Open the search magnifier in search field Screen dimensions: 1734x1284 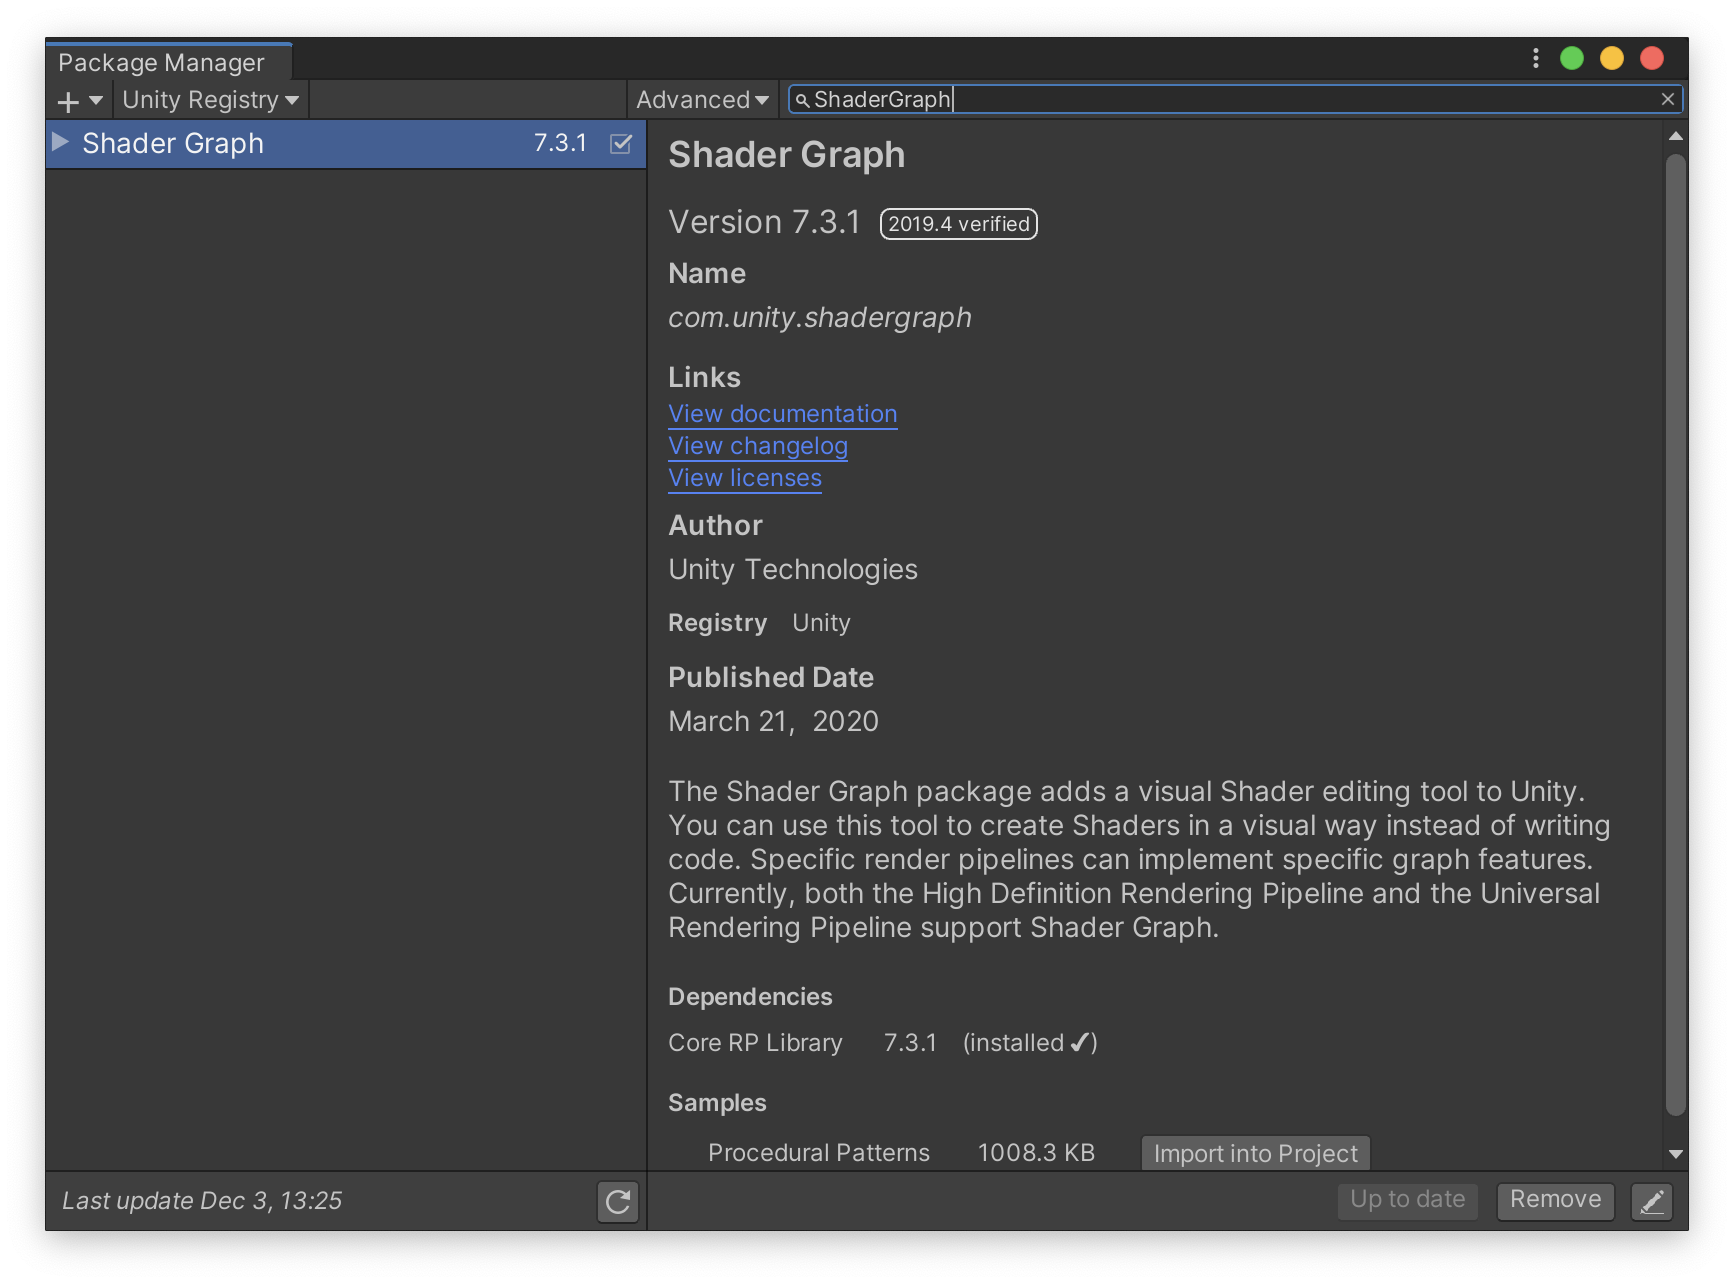(803, 99)
